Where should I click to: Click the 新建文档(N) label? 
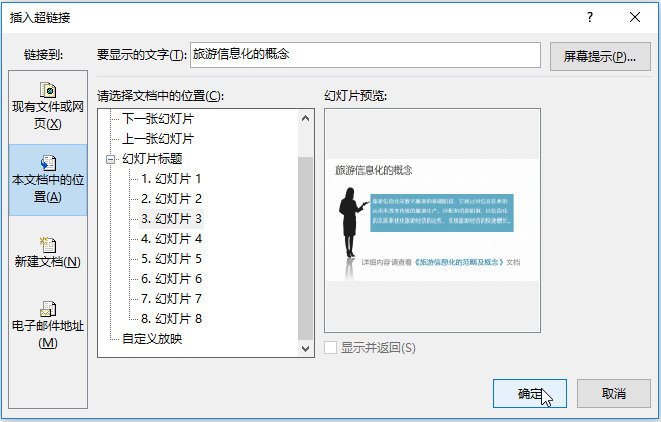point(48,261)
